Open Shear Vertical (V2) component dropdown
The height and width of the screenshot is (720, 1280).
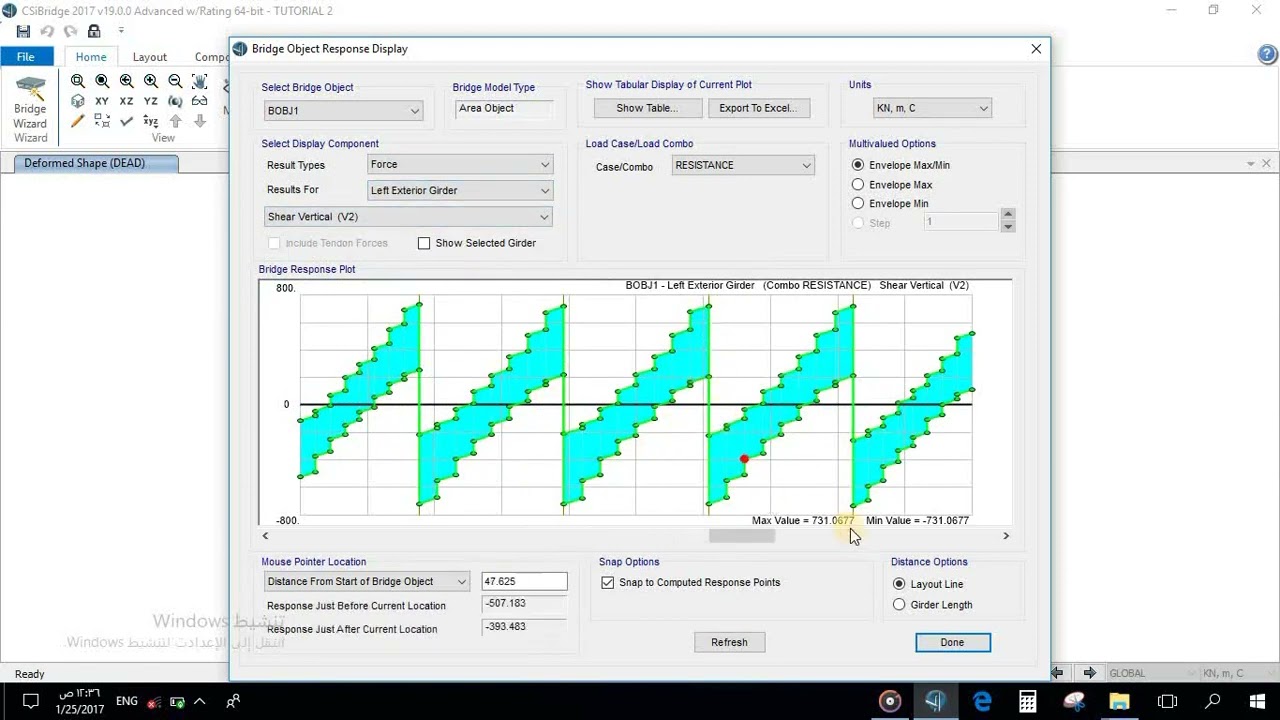tap(408, 217)
